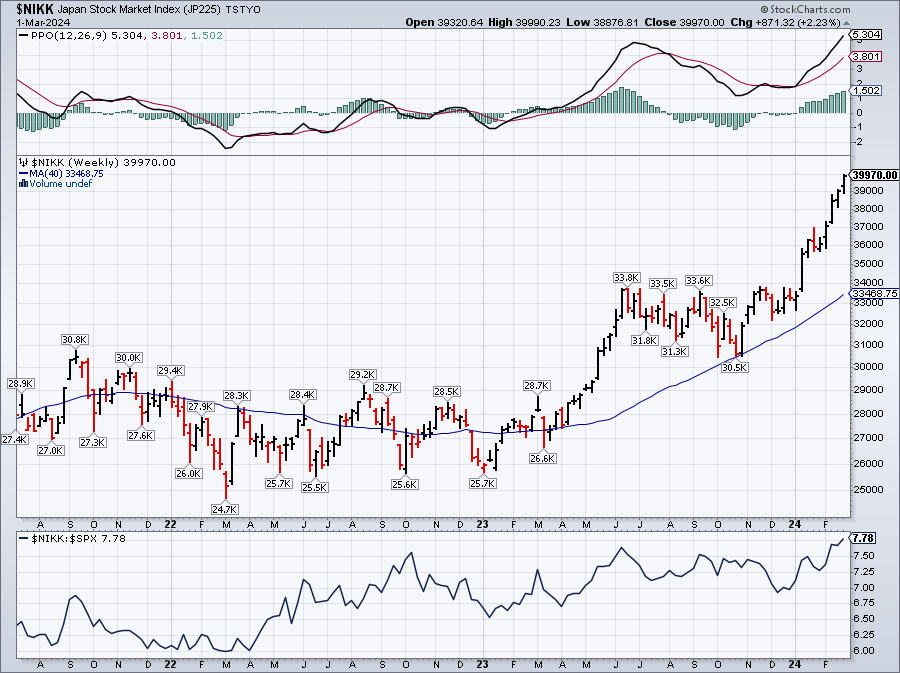Click the 1.502 histogram value tag
The width and height of the screenshot is (900, 673).
(864, 90)
